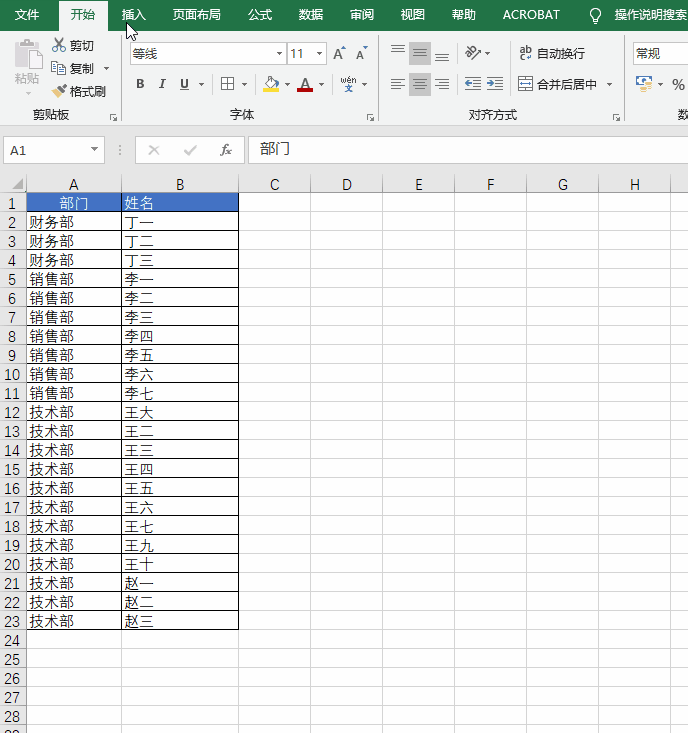Switch to the View (视图) tab
The height and width of the screenshot is (733, 688).
point(413,15)
